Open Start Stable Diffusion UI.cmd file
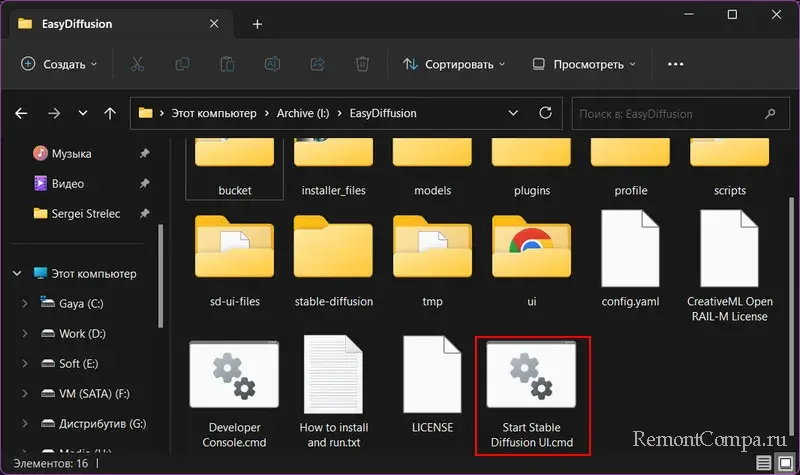 tap(532, 392)
